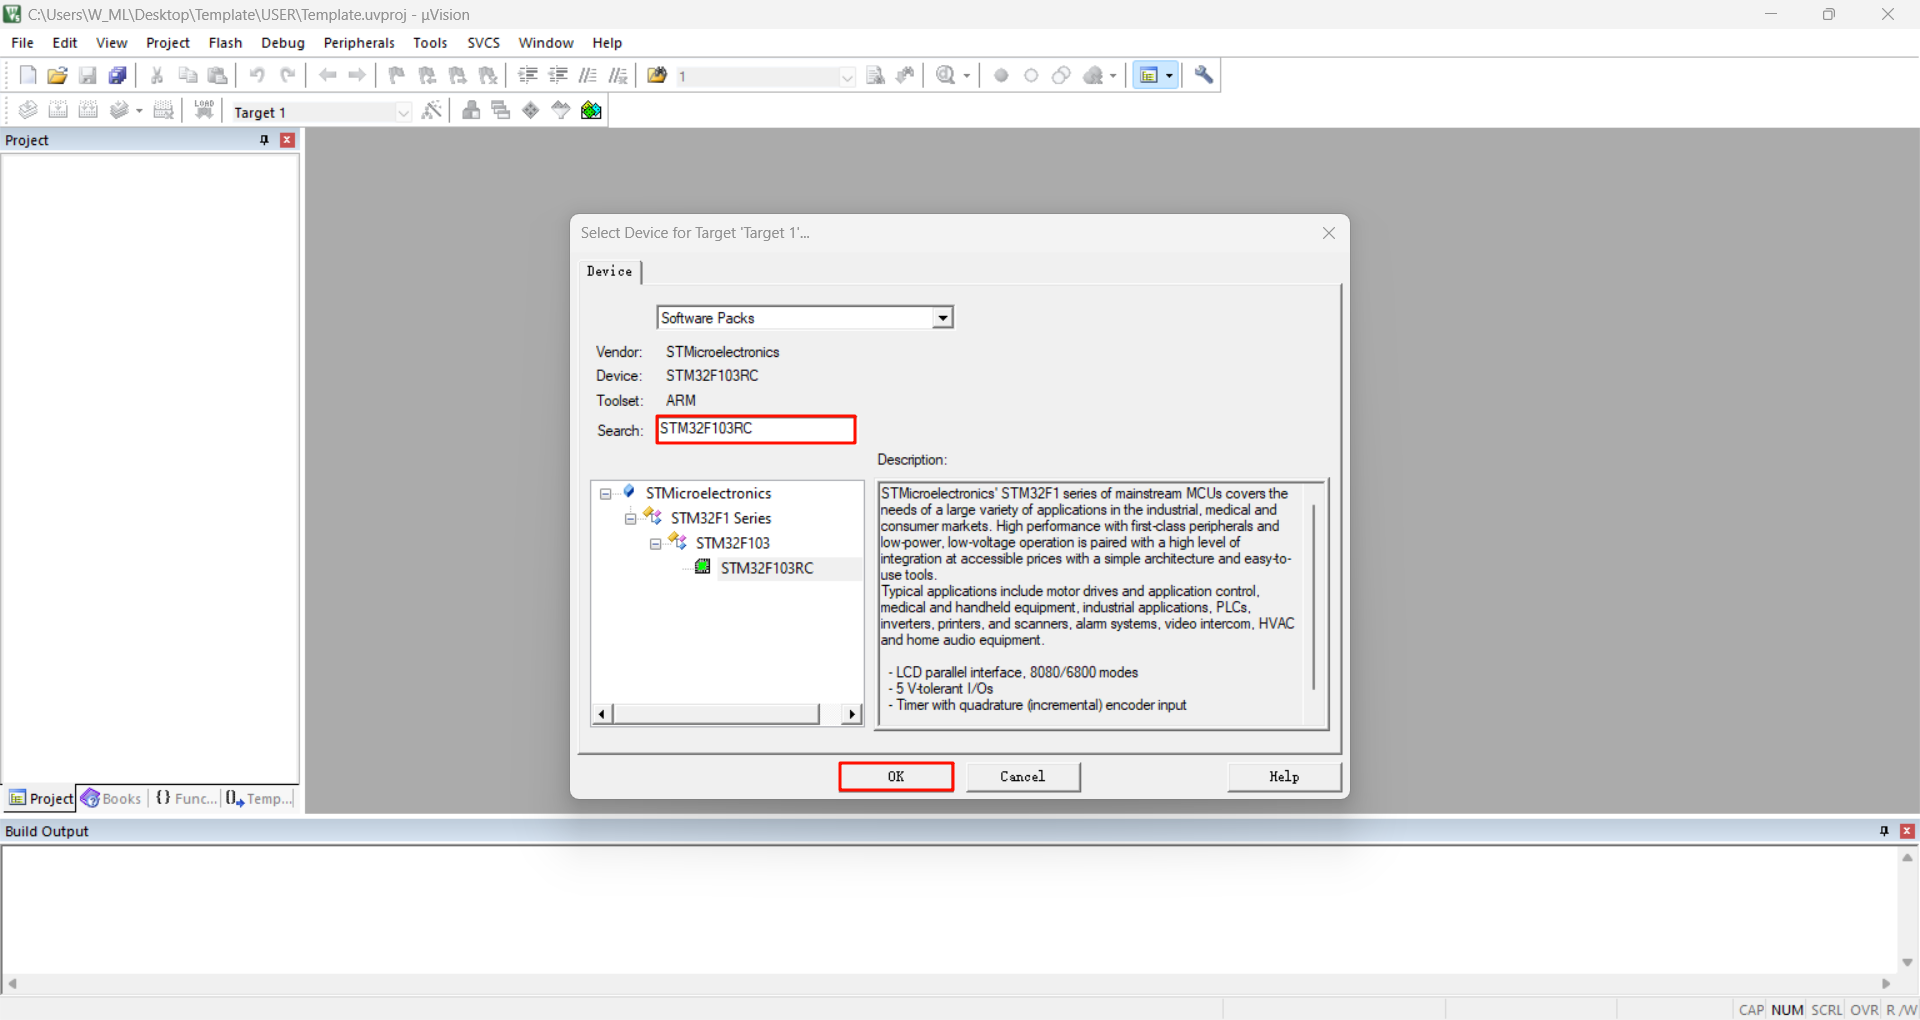Click the Pack Installer colorful icon
Viewport: 1920px width, 1020px height.
click(x=591, y=110)
